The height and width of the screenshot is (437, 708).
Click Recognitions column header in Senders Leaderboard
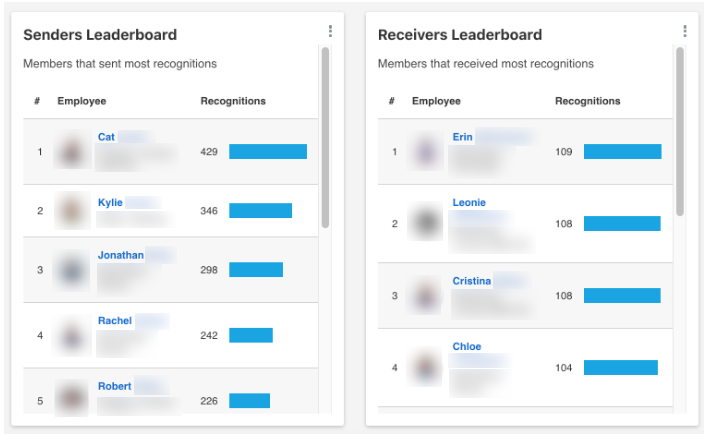233,101
